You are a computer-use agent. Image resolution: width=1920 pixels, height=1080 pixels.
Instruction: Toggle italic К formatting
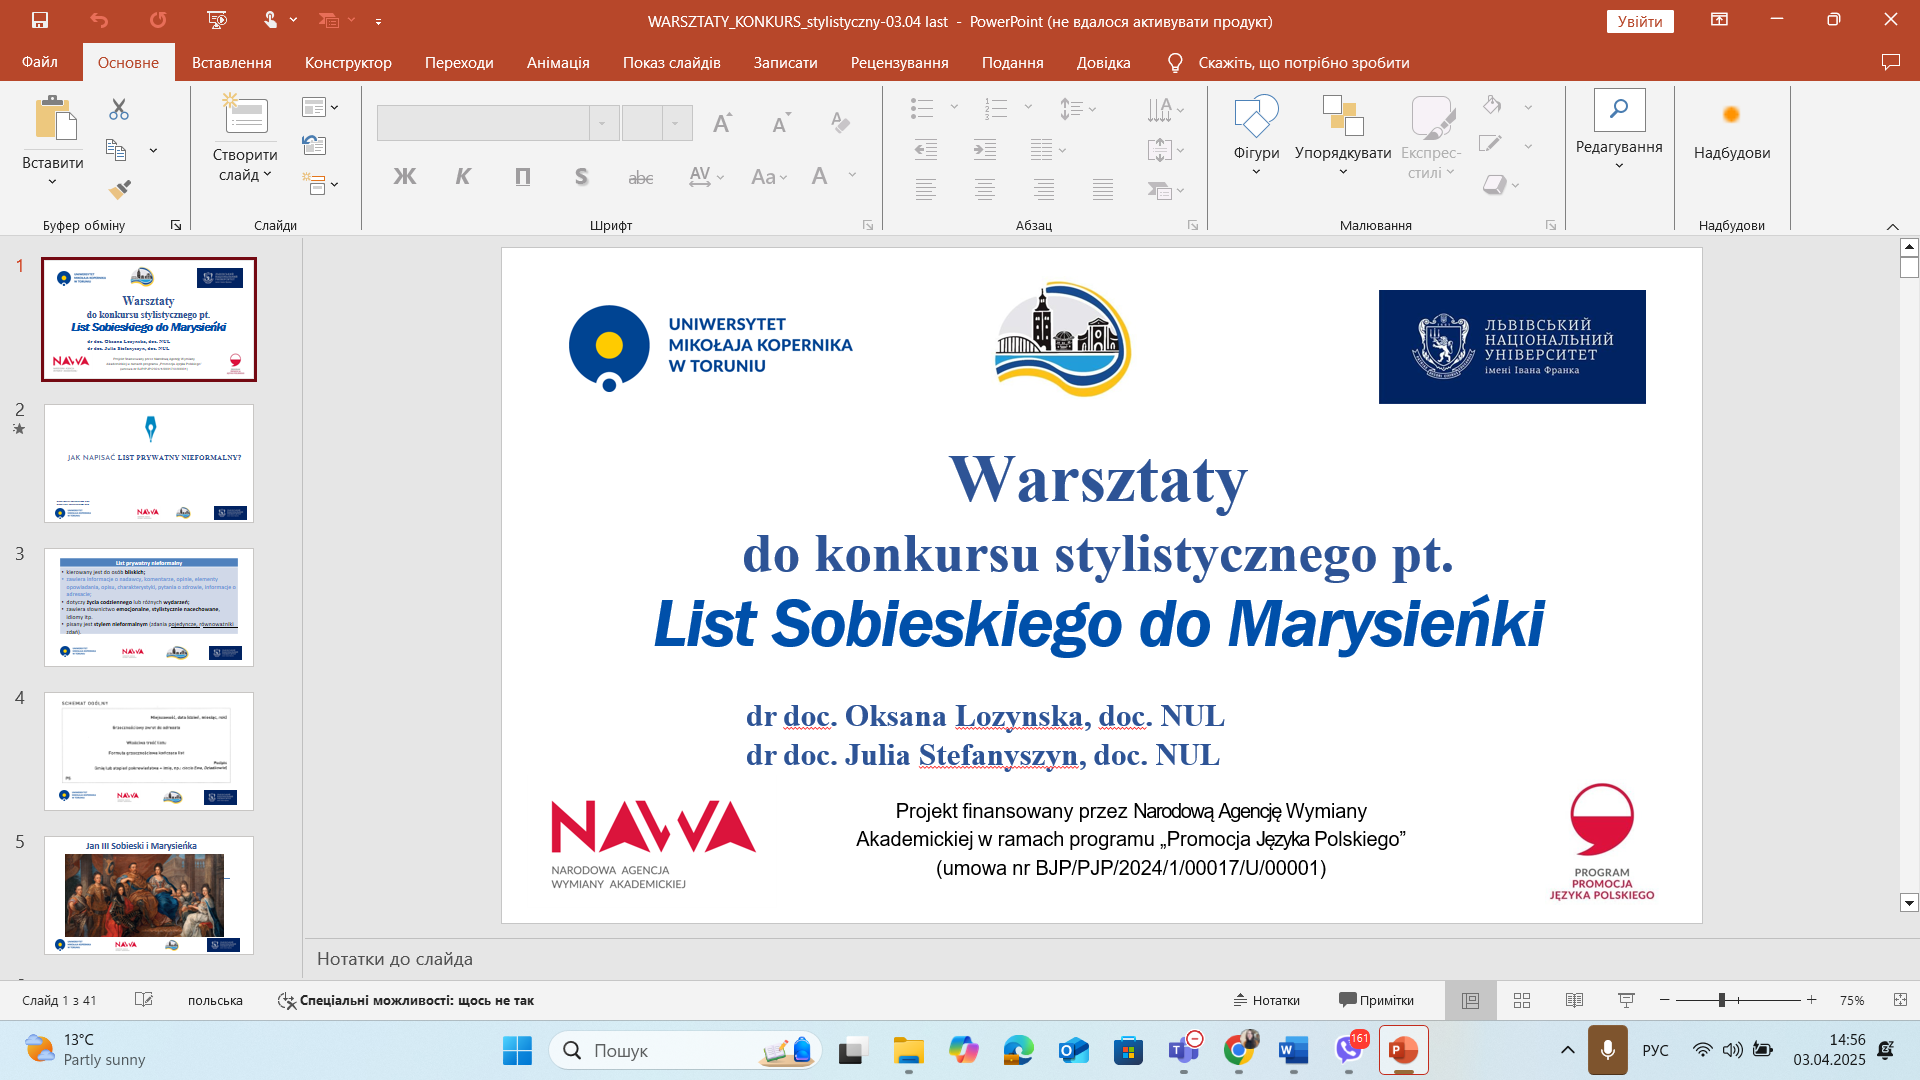click(463, 177)
